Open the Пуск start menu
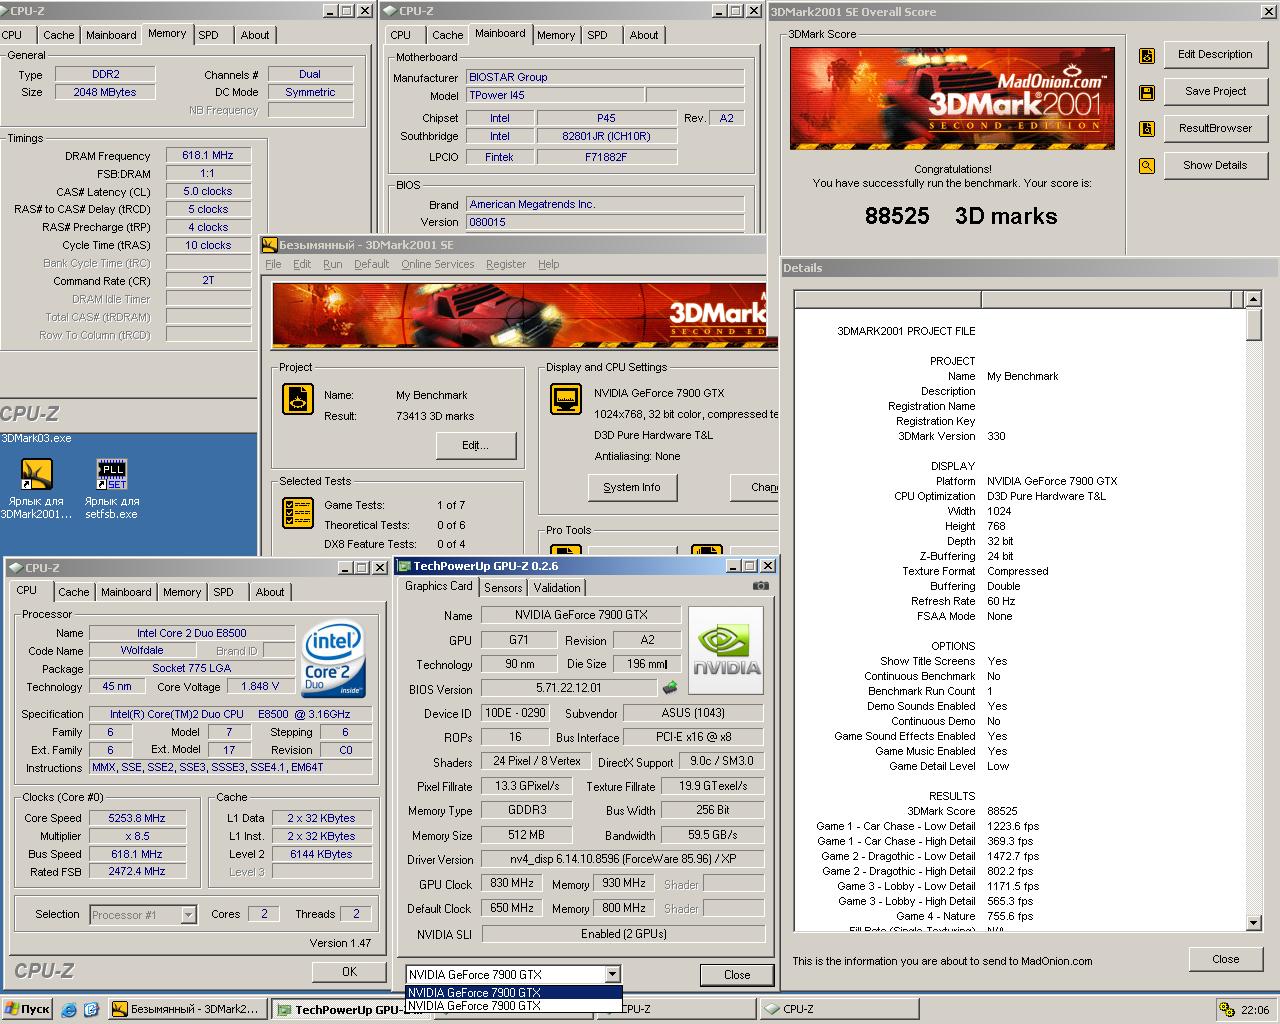This screenshot has height=1024, width=1280. click(x=27, y=1009)
